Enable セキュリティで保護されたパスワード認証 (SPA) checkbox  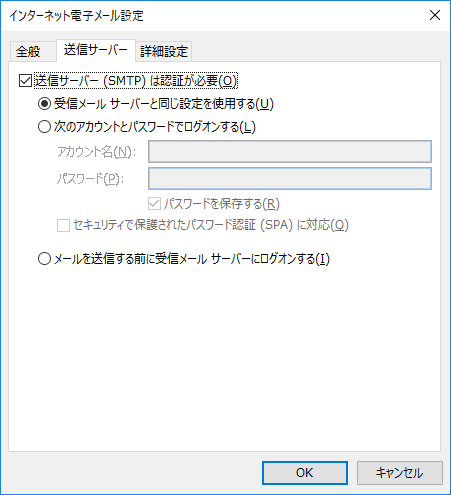click(63, 225)
